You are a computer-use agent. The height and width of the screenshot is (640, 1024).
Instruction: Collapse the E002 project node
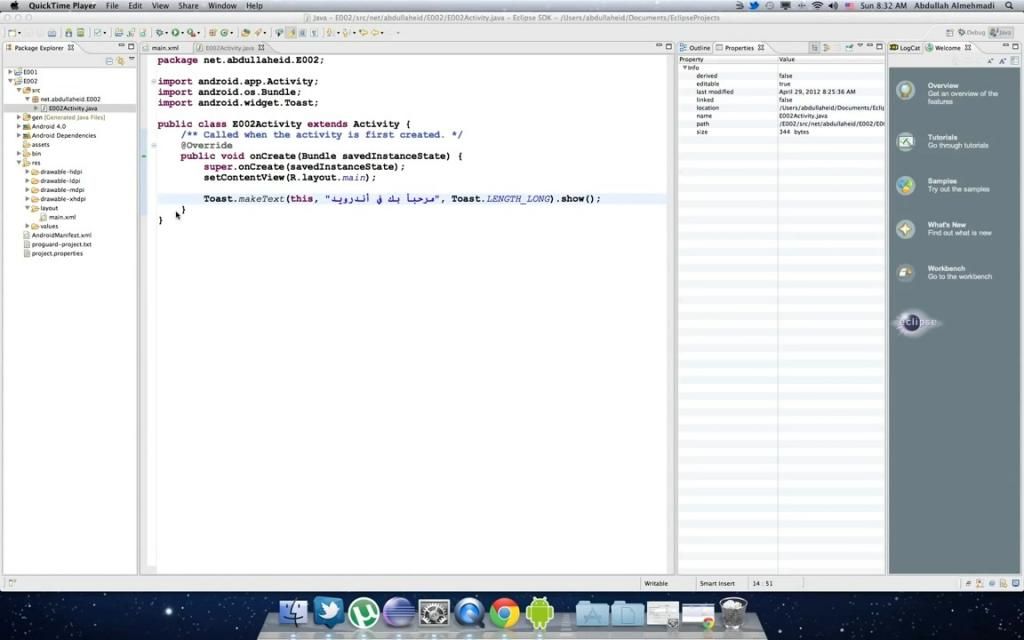(x=10, y=81)
